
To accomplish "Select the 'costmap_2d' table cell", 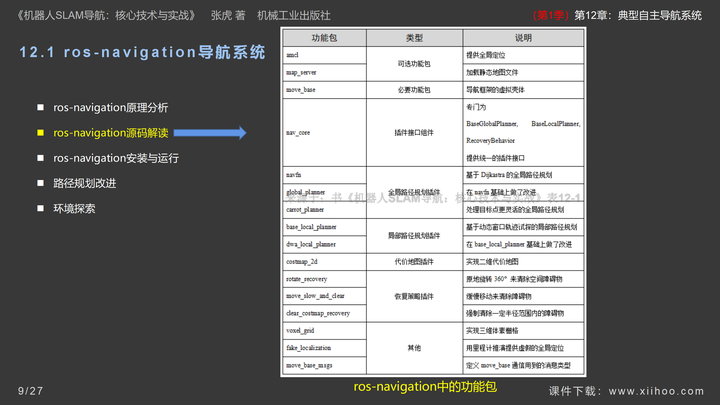I will 324,262.
